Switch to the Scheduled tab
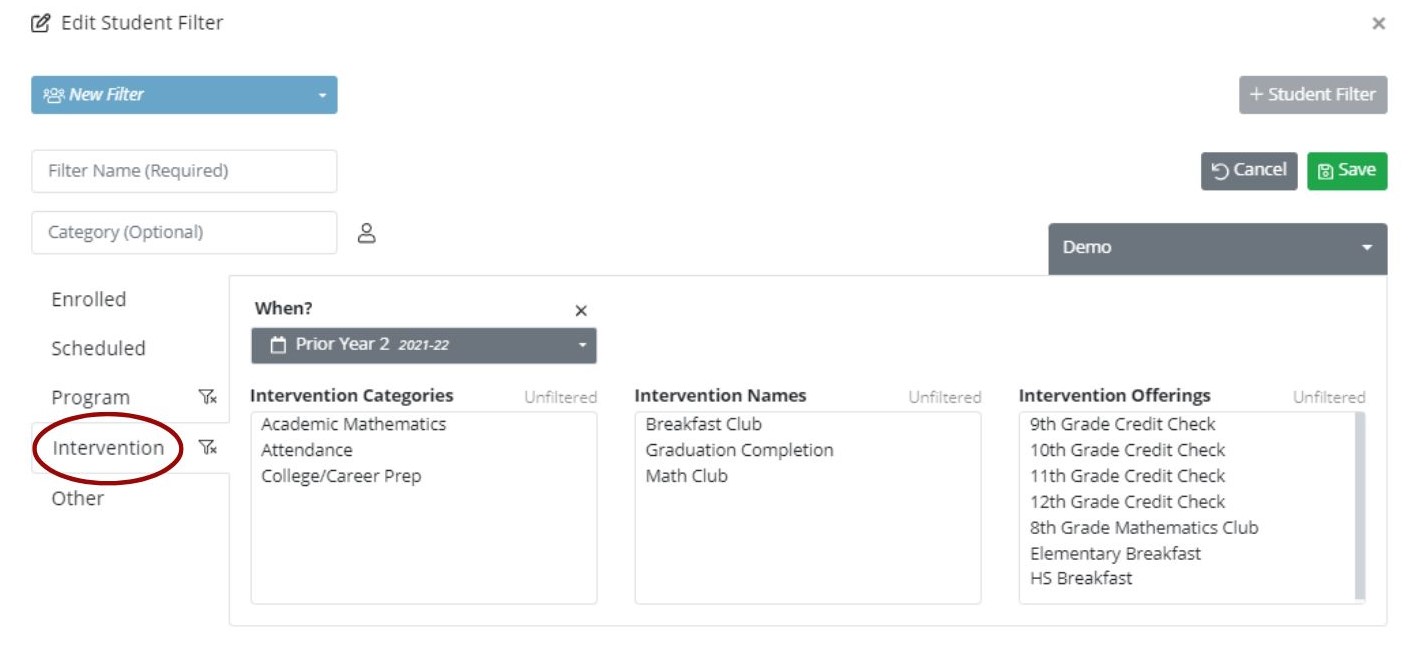Image resolution: width=1420 pixels, height=652 pixels. tap(98, 349)
